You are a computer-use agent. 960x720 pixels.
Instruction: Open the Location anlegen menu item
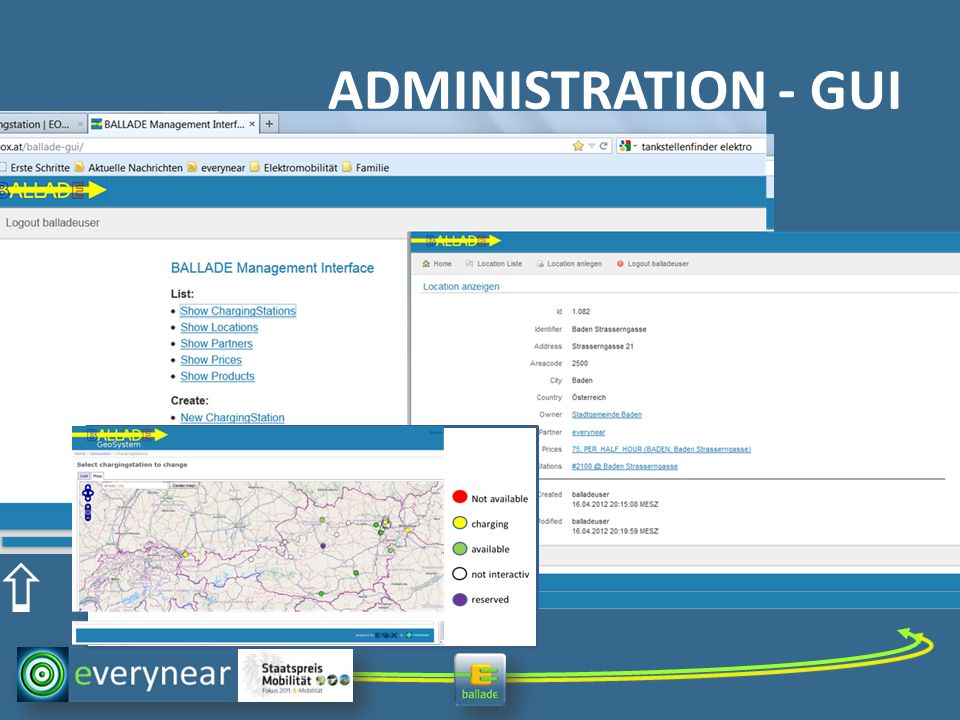tap(569, 264)
